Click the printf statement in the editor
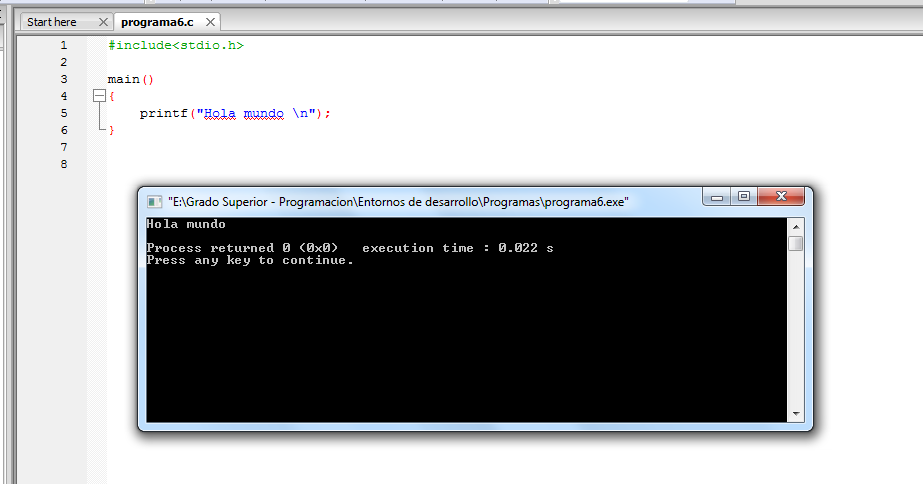The width and height of the screenshot is (923, 484). point(234,113)
